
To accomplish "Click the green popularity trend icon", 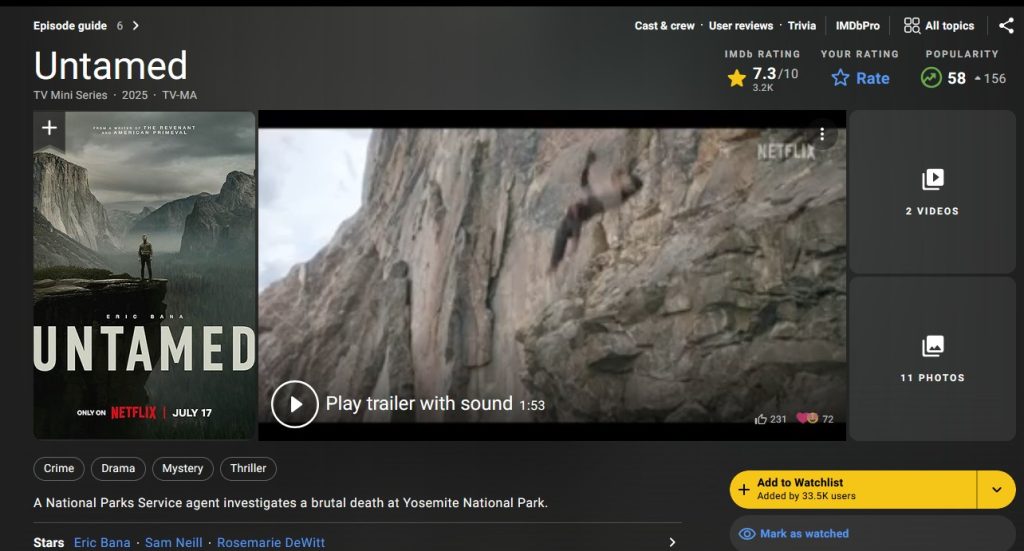I will coord(931,78).
